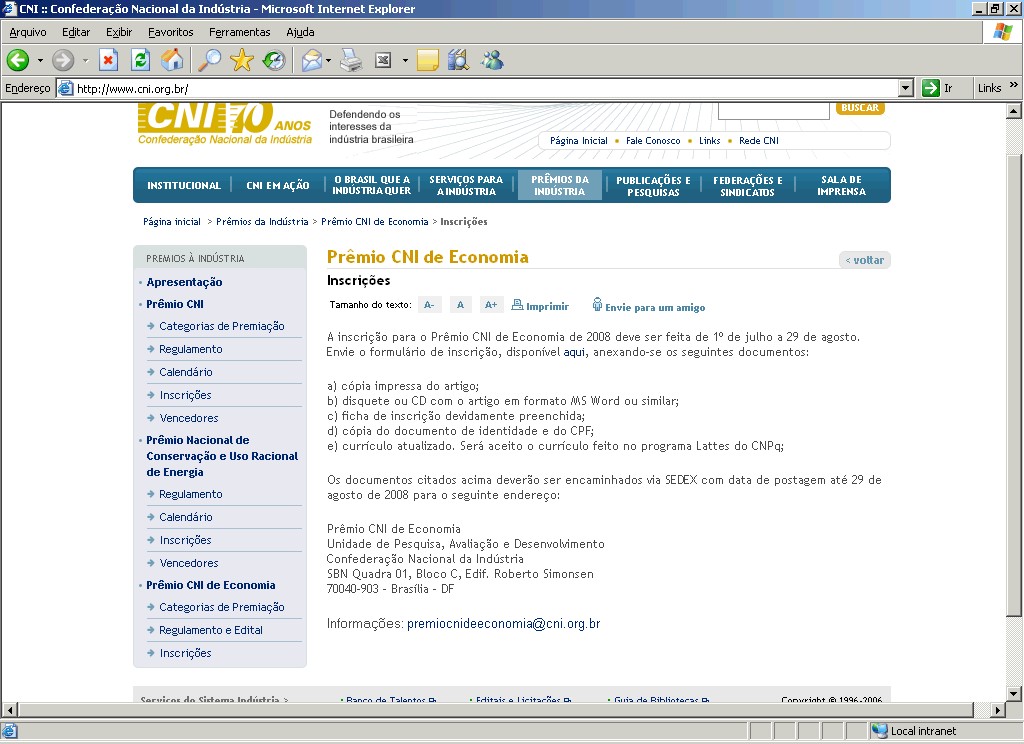Viewport: 1024px width, 744px height.
Task: Click Prêmio CNI de Economia breadcrumb
Action: click(x=375, y=222)
